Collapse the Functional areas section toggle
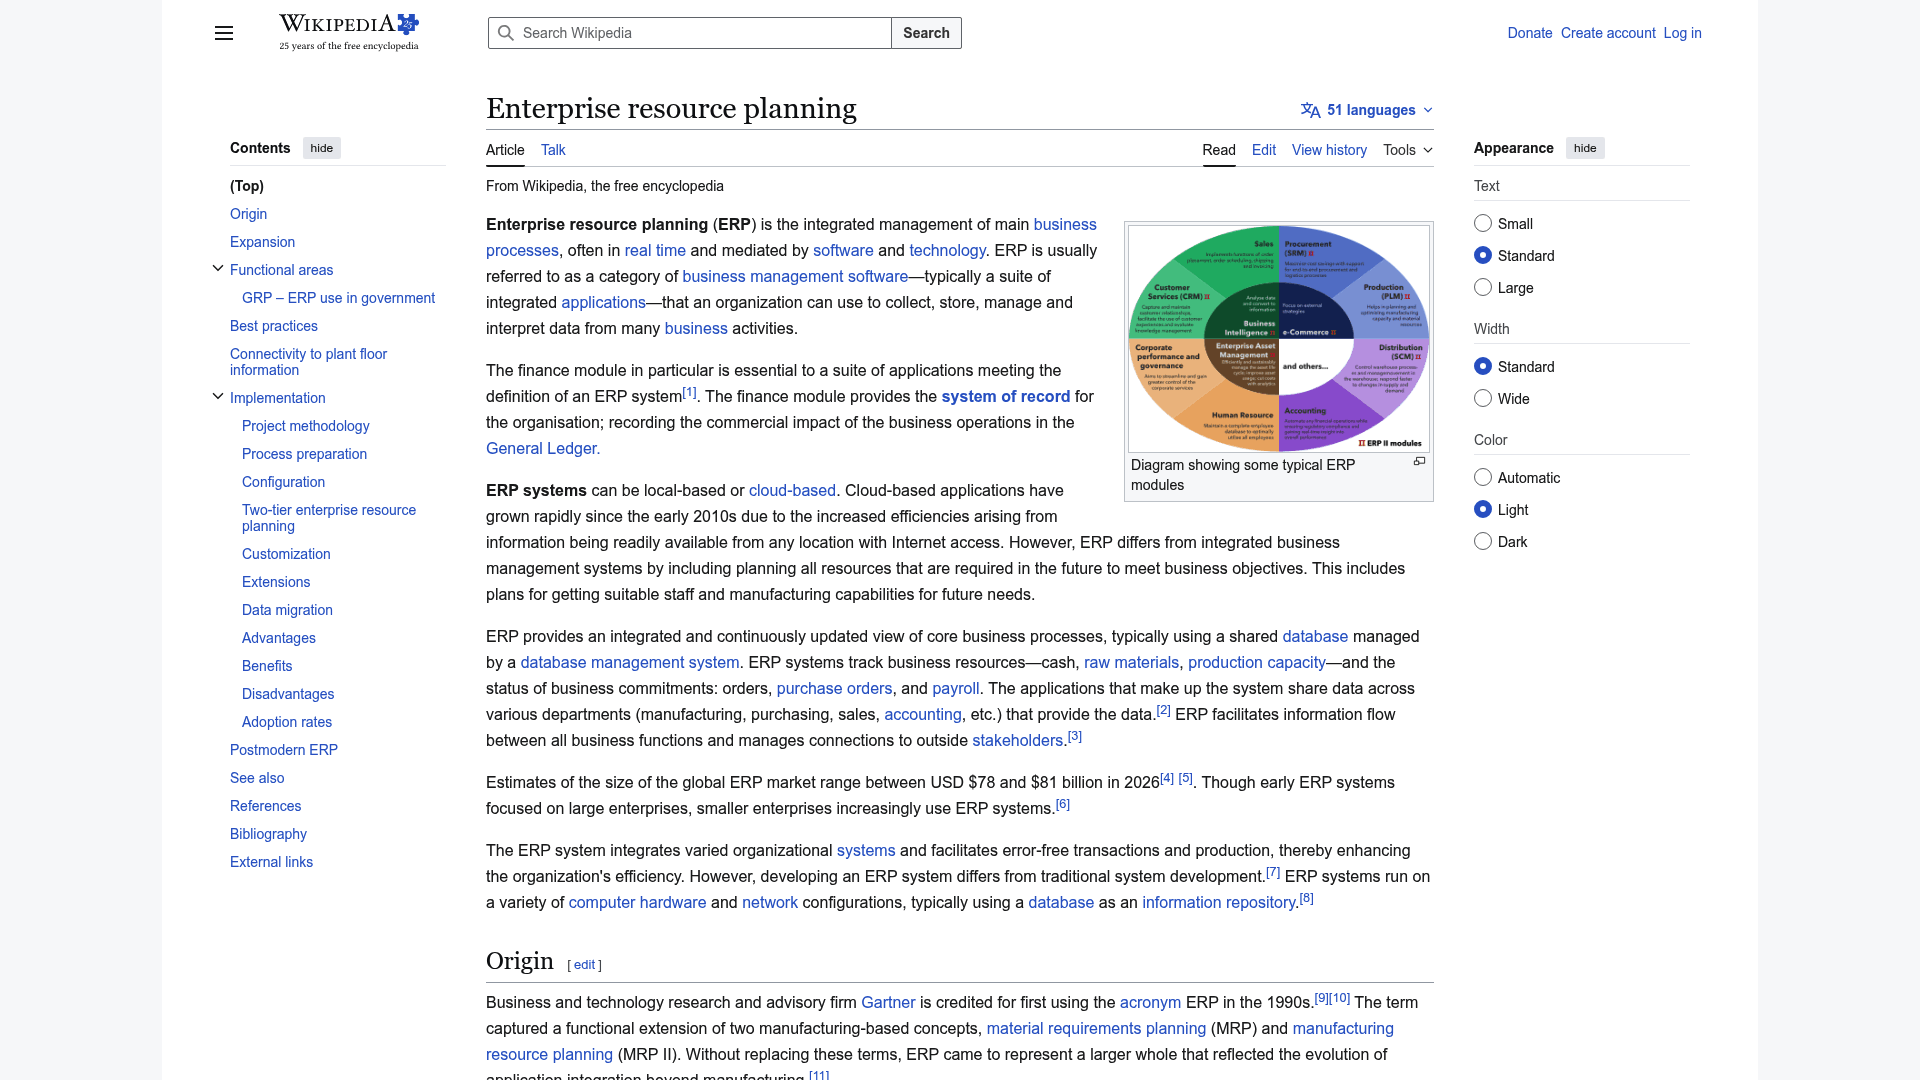This screenshot has width=1920, height=1080. point(218,268)
